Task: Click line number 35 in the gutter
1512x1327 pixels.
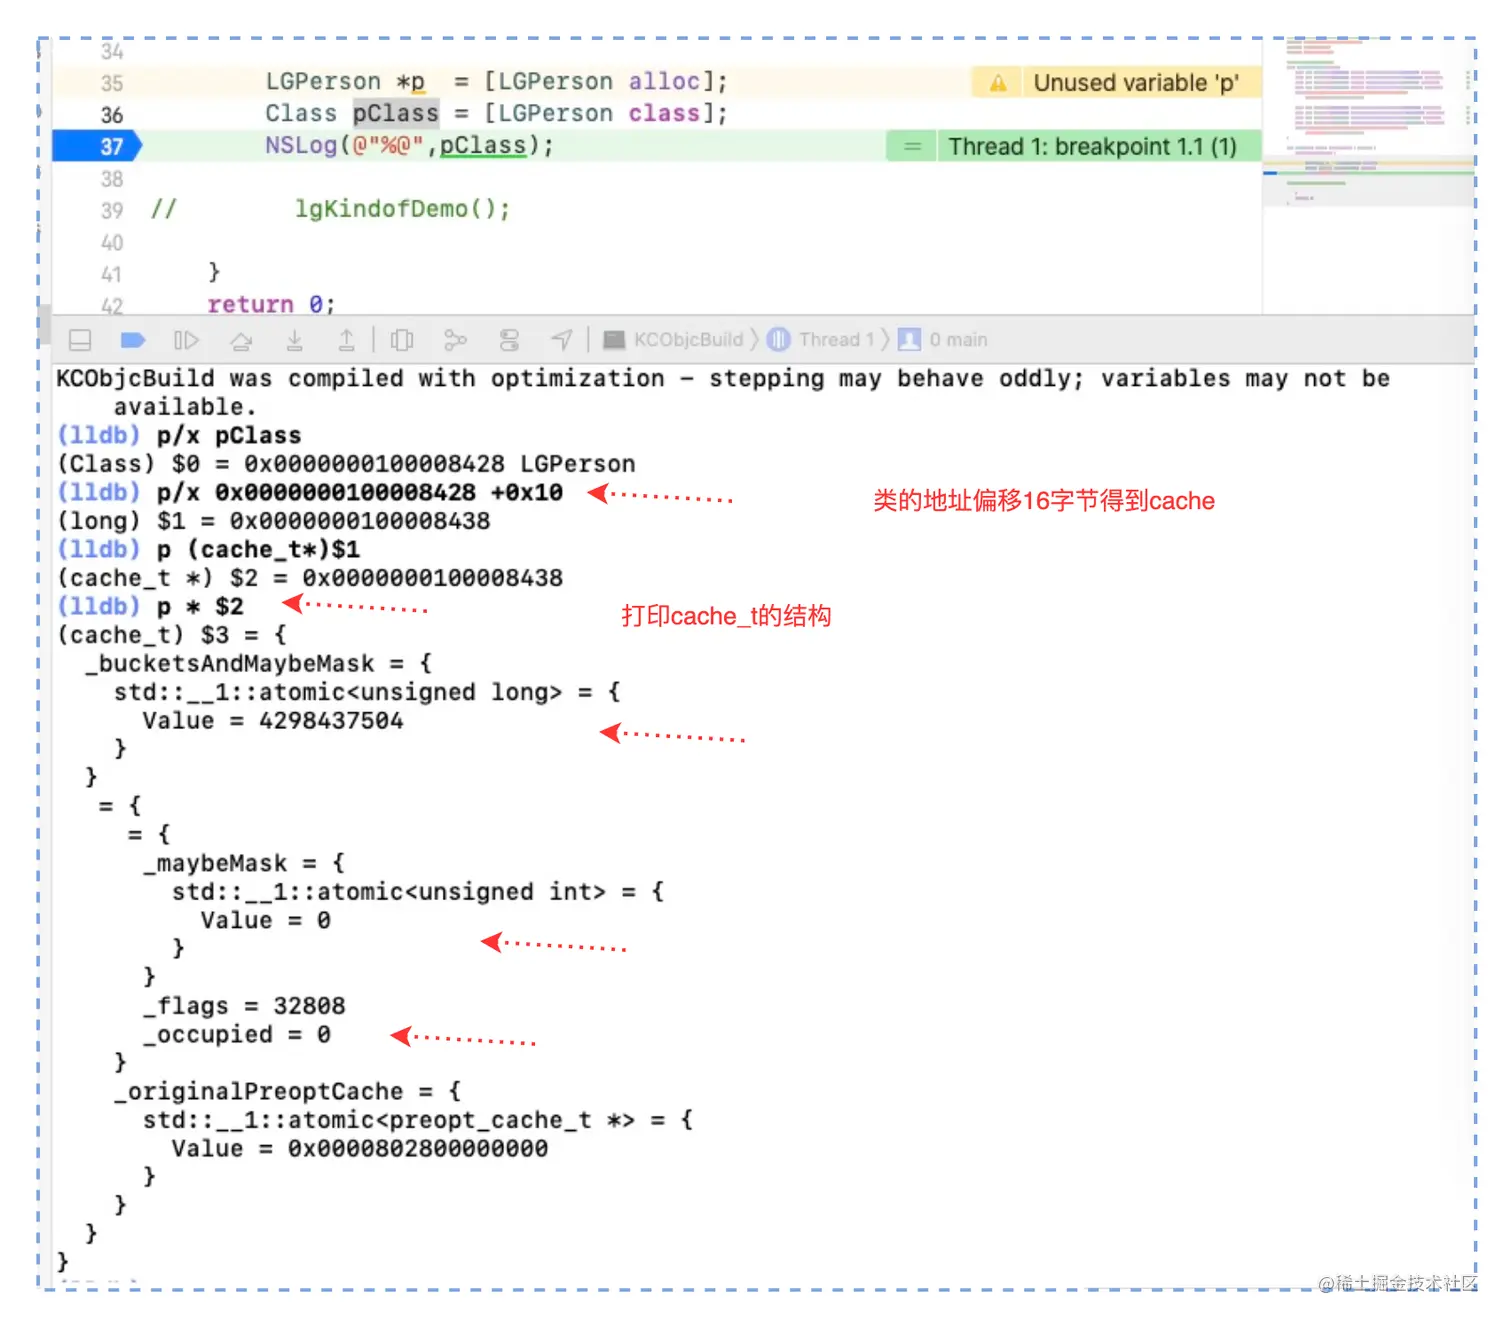Action: [x=111, y=83]
